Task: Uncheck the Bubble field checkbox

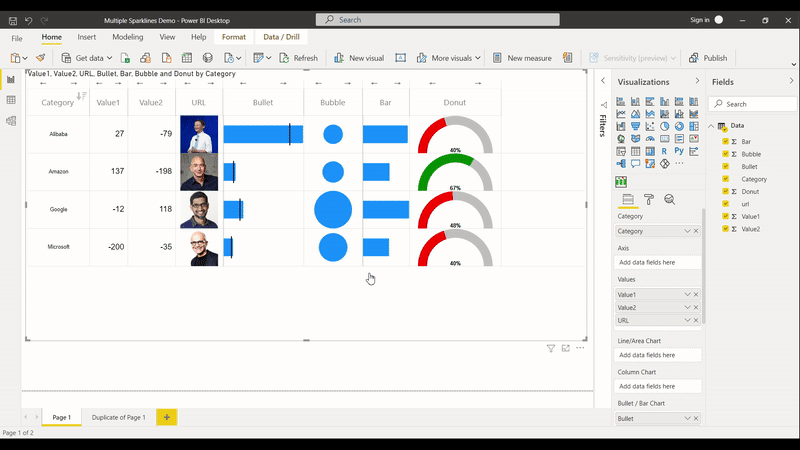Action: (x=726, y=154)
